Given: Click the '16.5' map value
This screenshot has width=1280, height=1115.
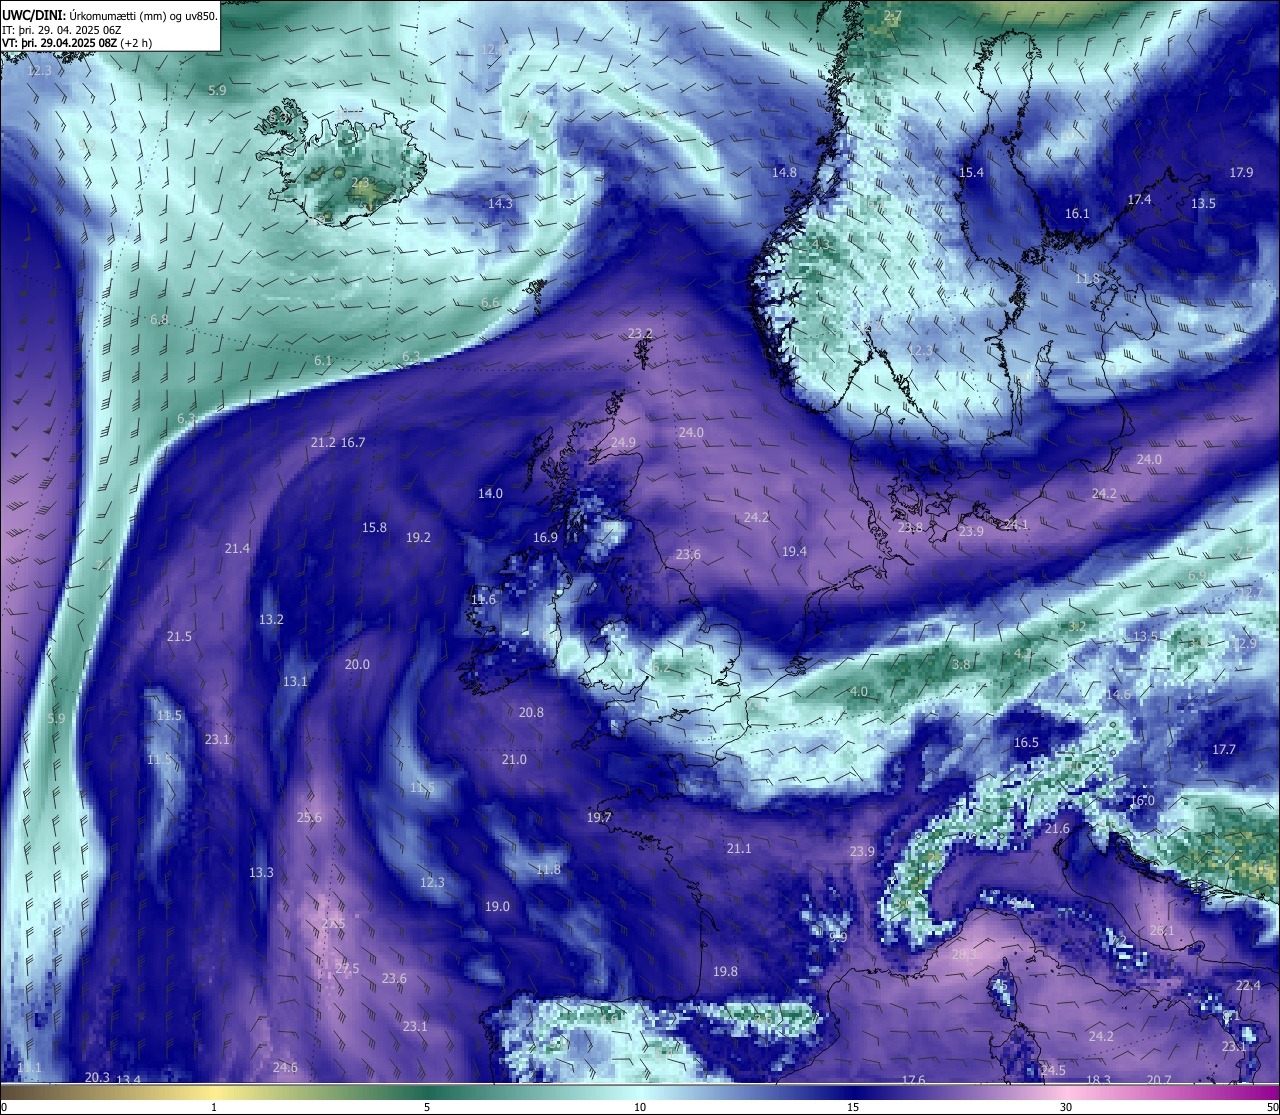Looking at the screenshot, I should coord(1026,742).
